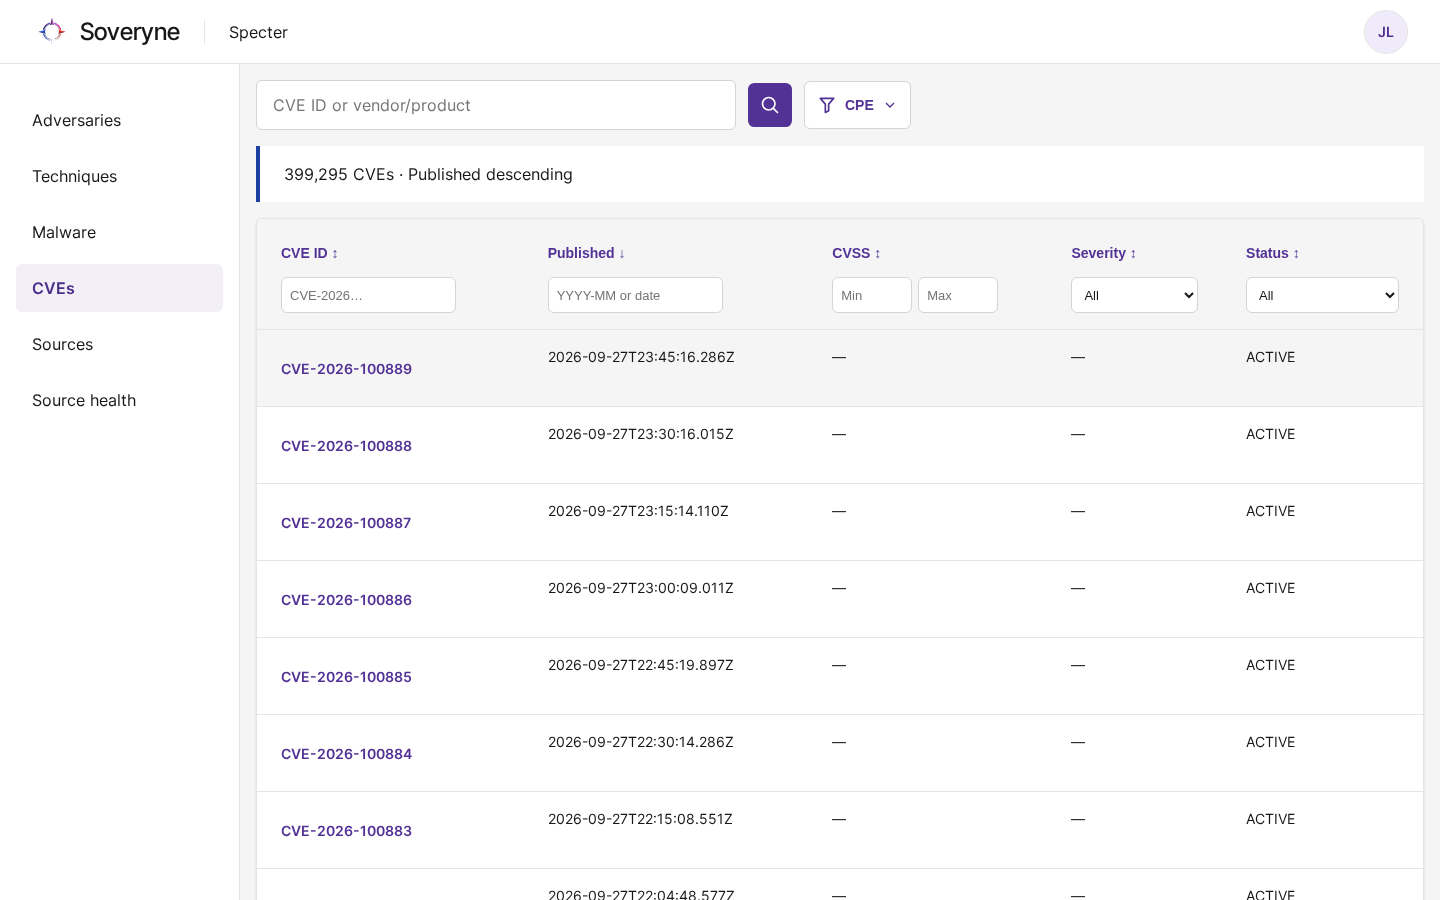
Task: Click the purple search button
Action: tap(770, 105)
